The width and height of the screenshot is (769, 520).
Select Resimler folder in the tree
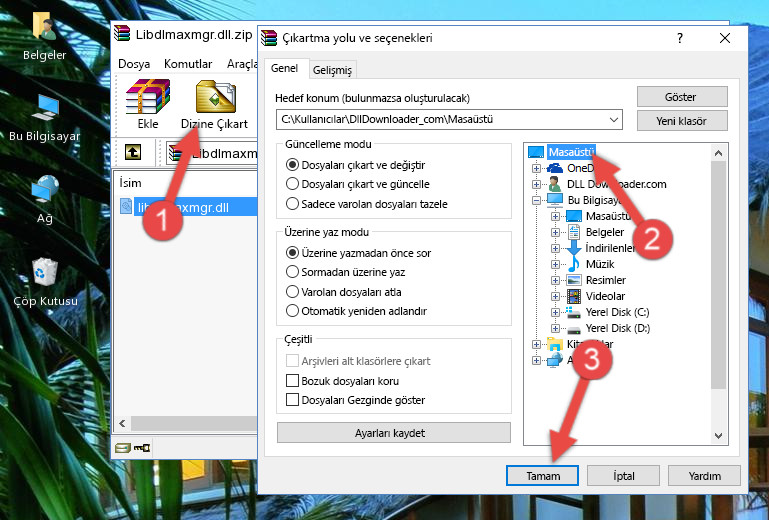tap(606, 280)
